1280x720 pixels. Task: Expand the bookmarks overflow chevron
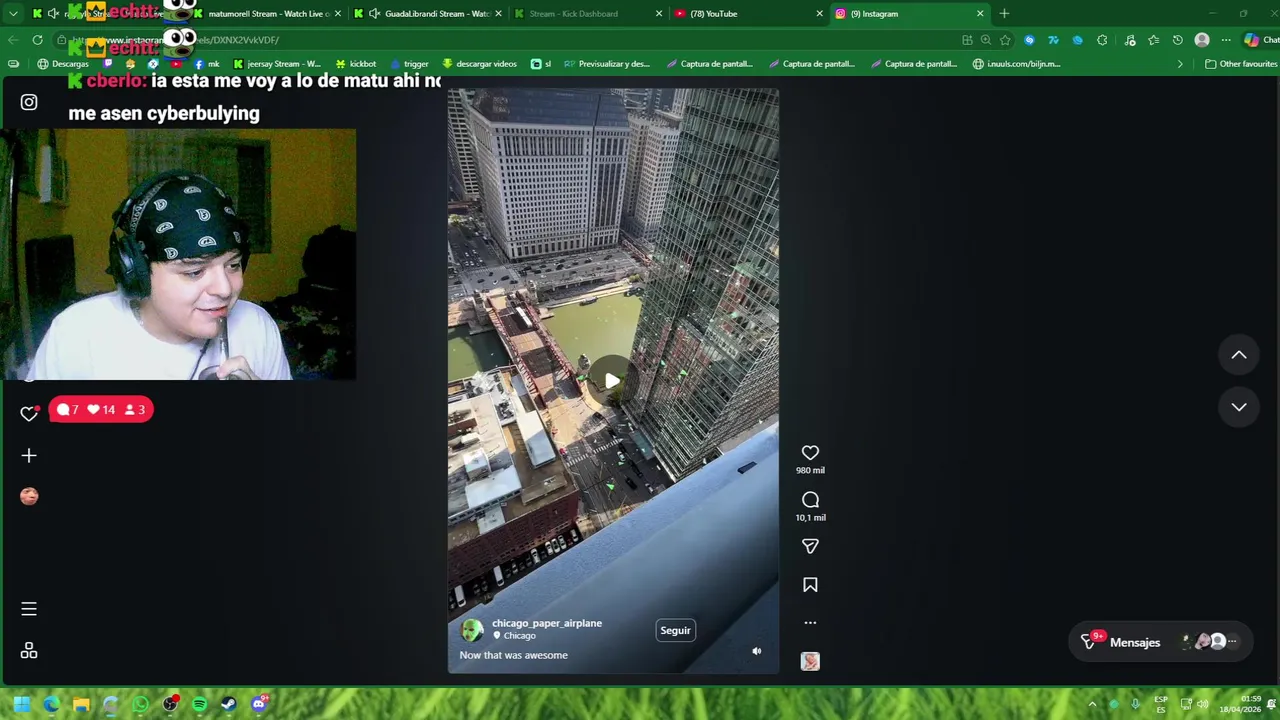click(1180, 64)
